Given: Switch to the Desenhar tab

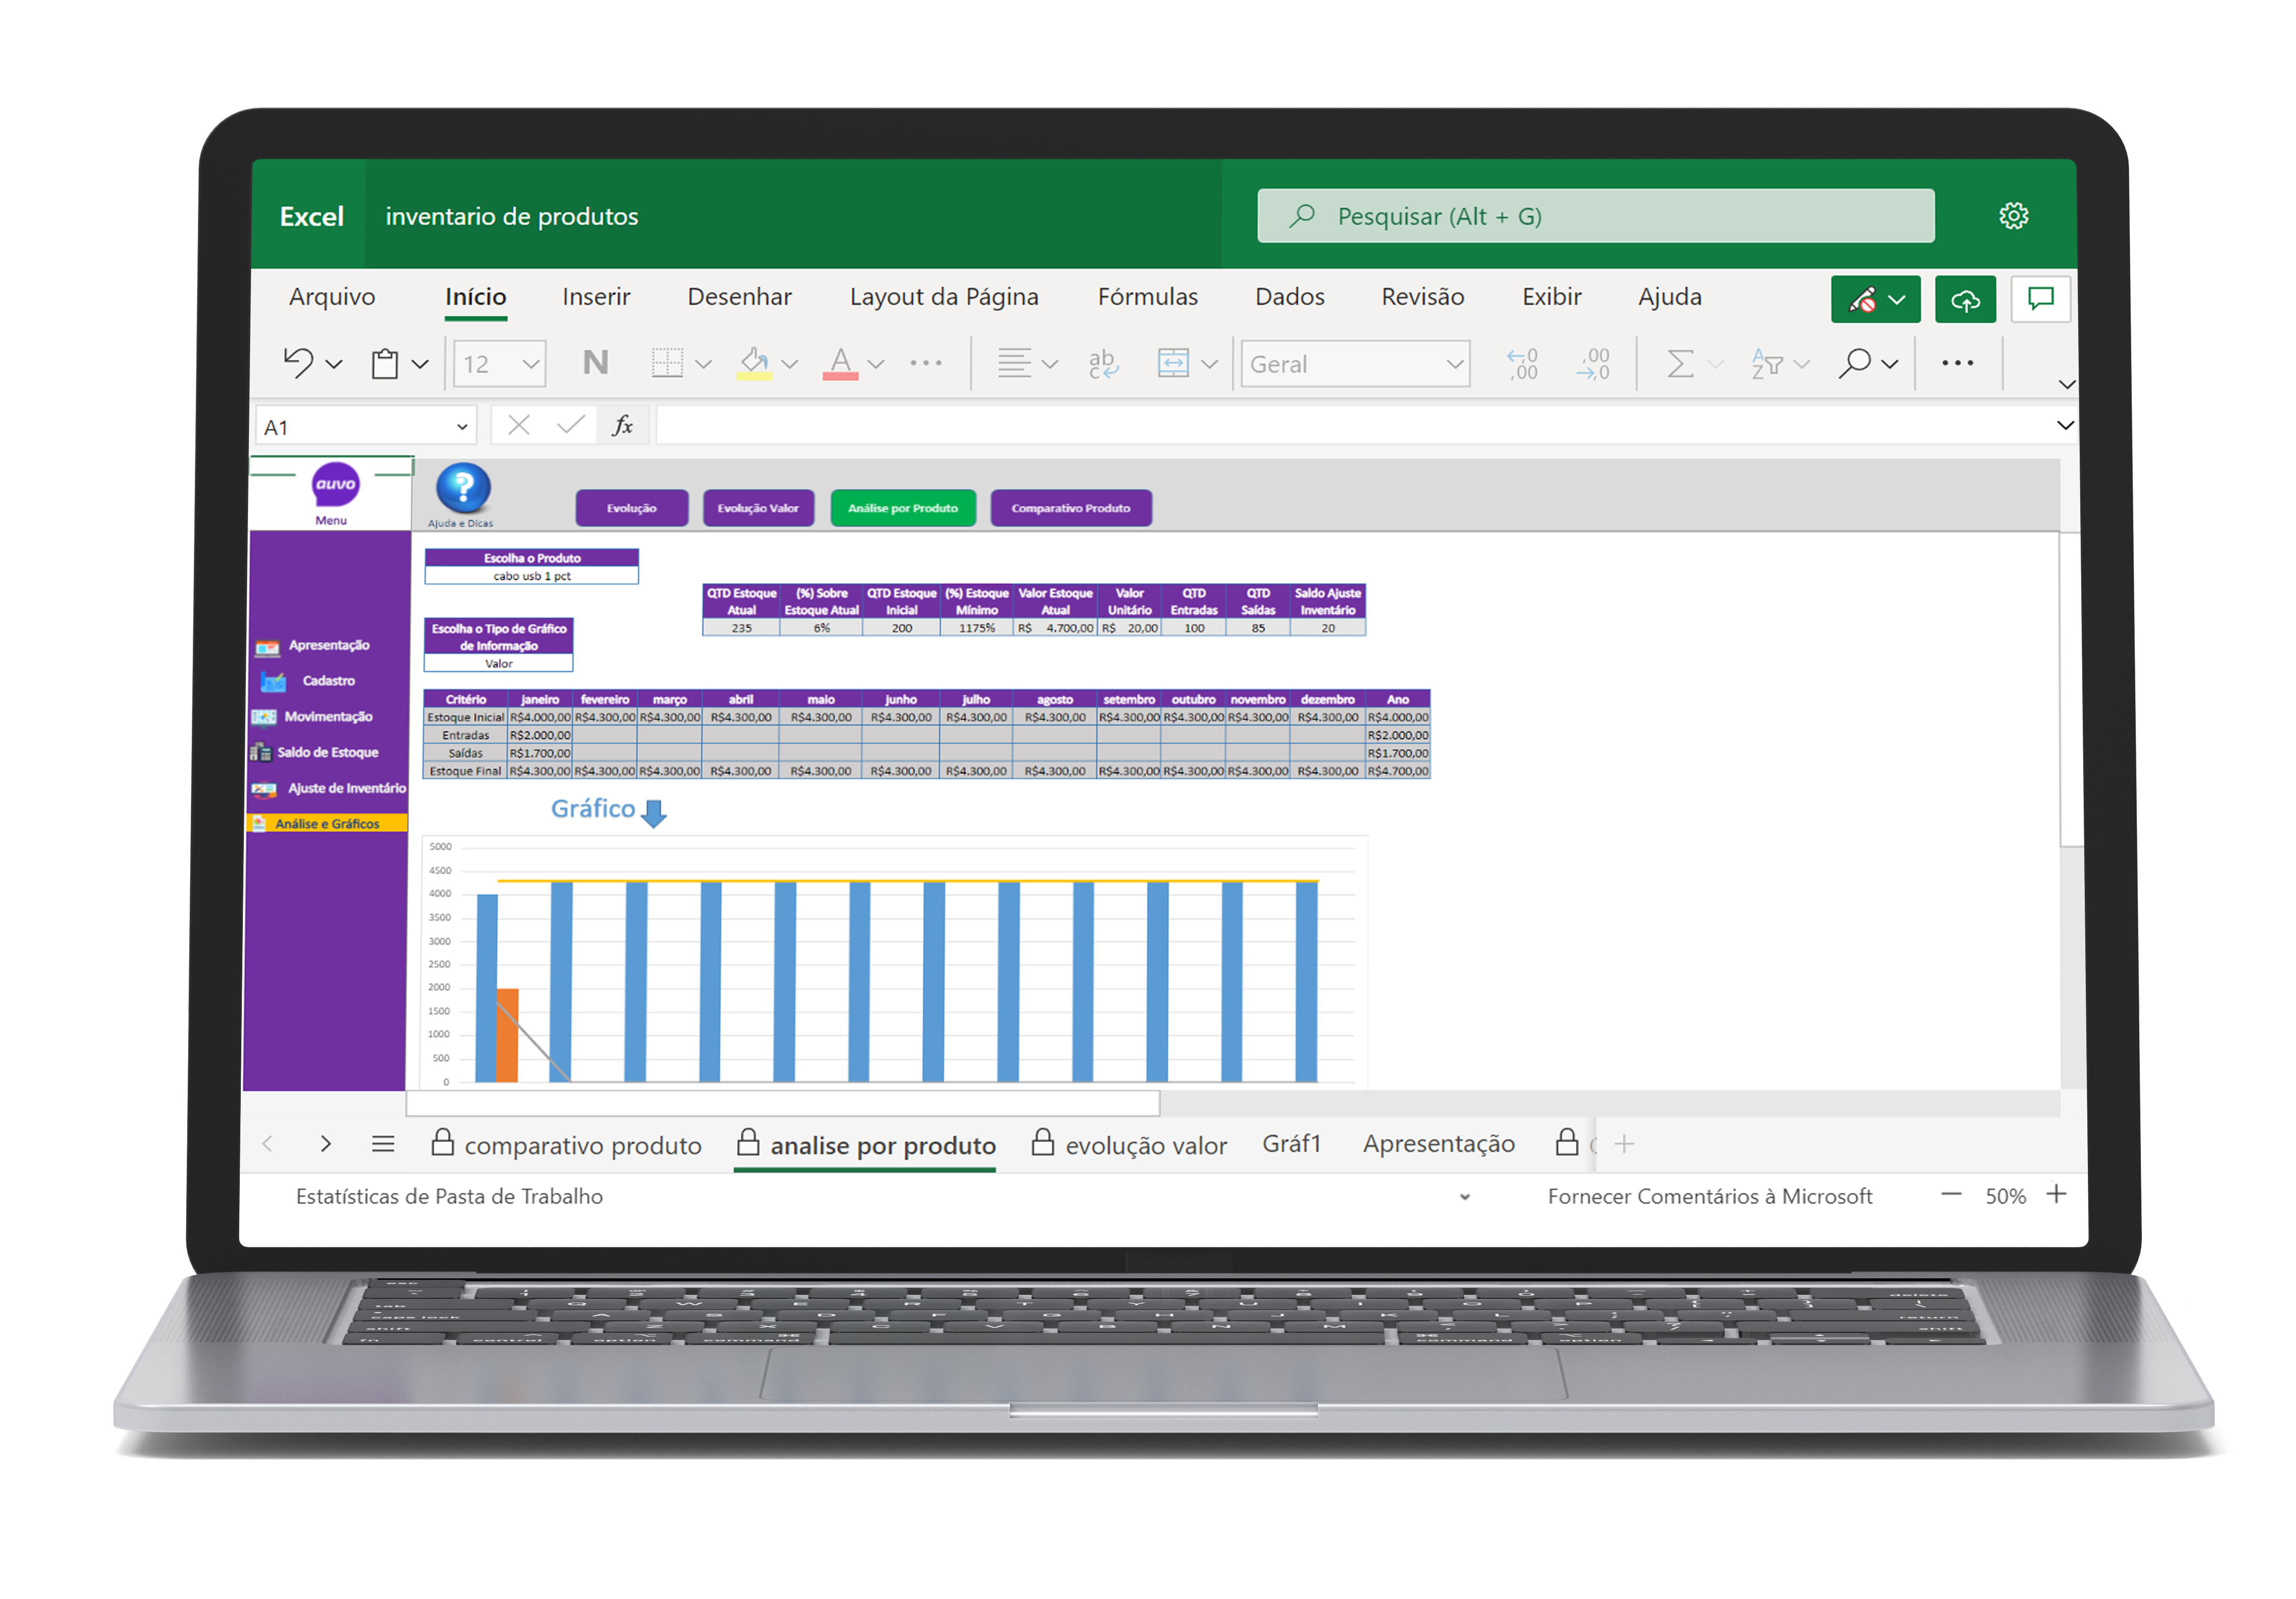Looking at the screenshot, I should click(x=740, y=297).
